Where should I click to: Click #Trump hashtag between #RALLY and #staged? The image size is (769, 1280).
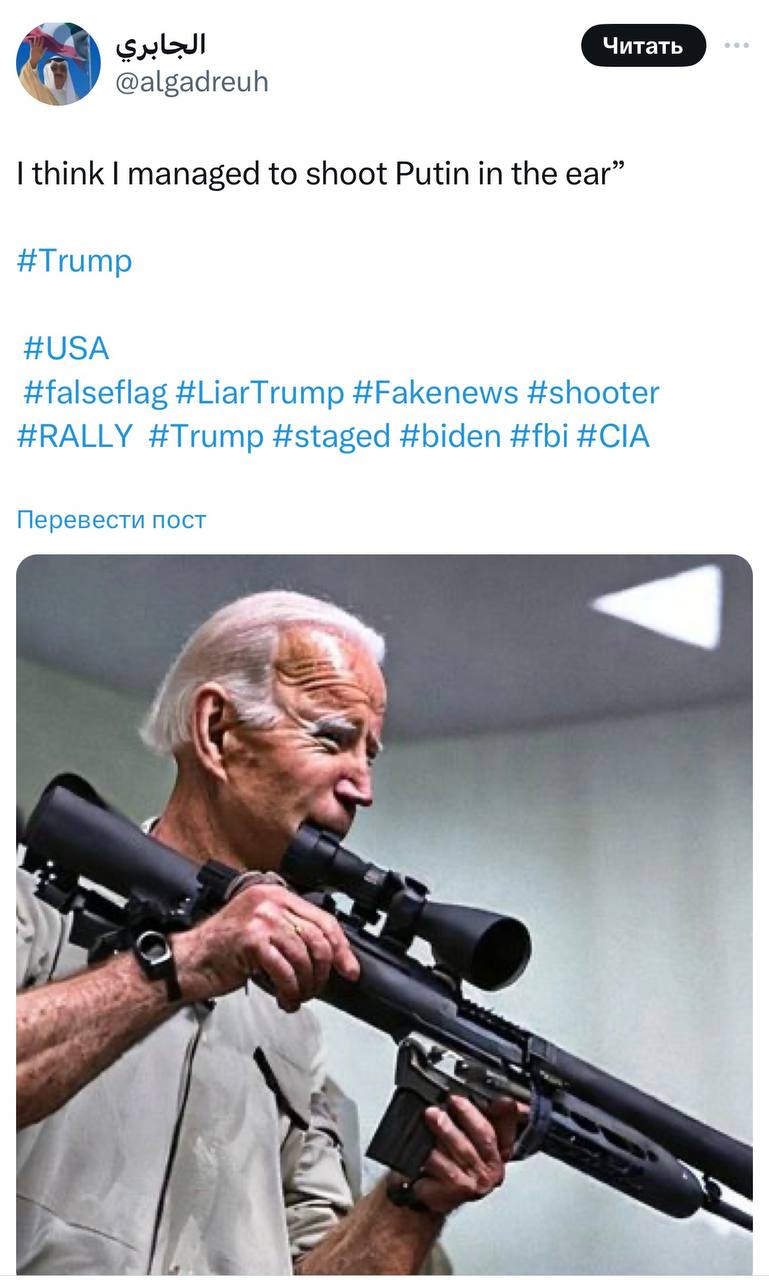[206, 437]
